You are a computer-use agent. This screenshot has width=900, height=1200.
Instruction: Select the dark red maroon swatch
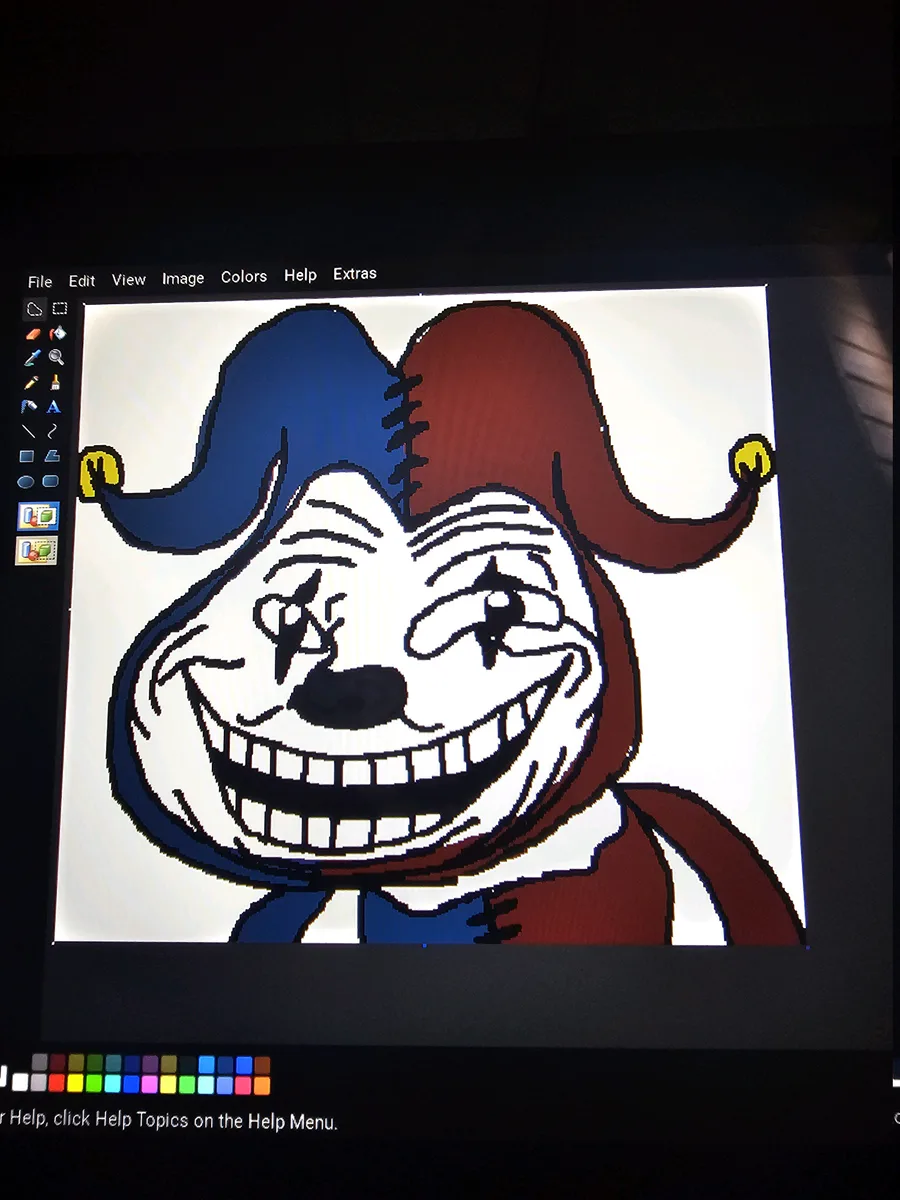point(58,1062)
